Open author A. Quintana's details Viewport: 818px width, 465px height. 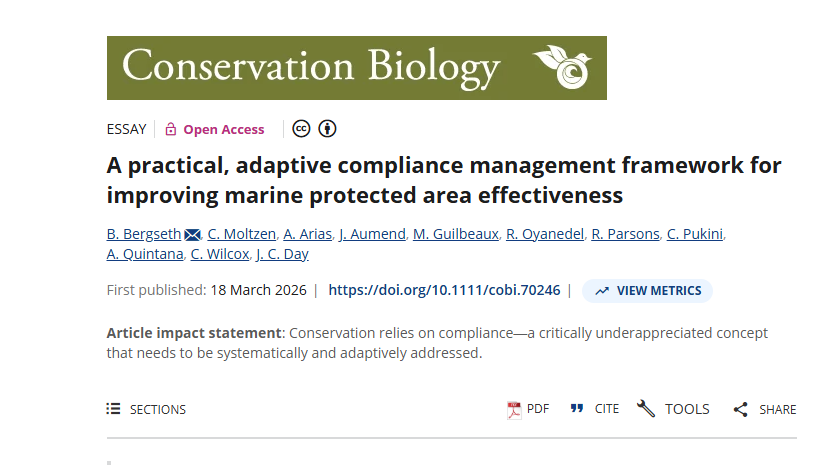(144, 254)
